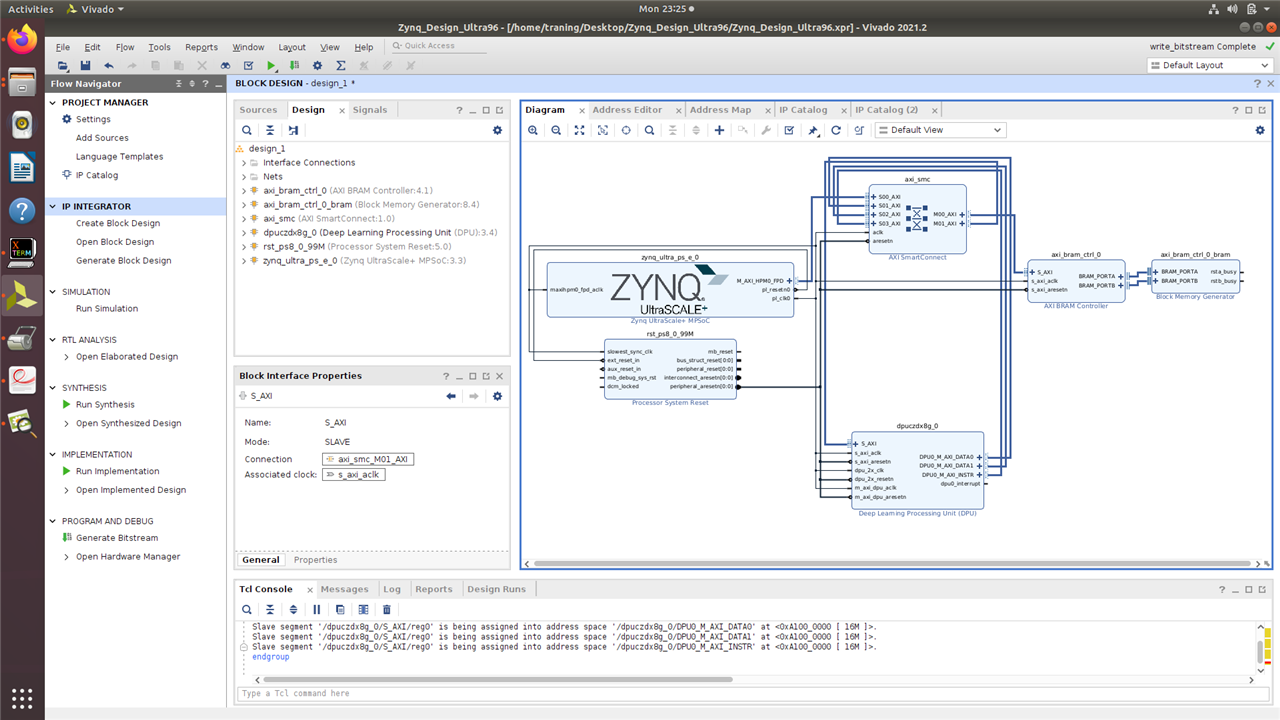1280x720 pixels.
Task: Click the binoculars Find icon
Action: pyautogui.click(x=226, y=65)
